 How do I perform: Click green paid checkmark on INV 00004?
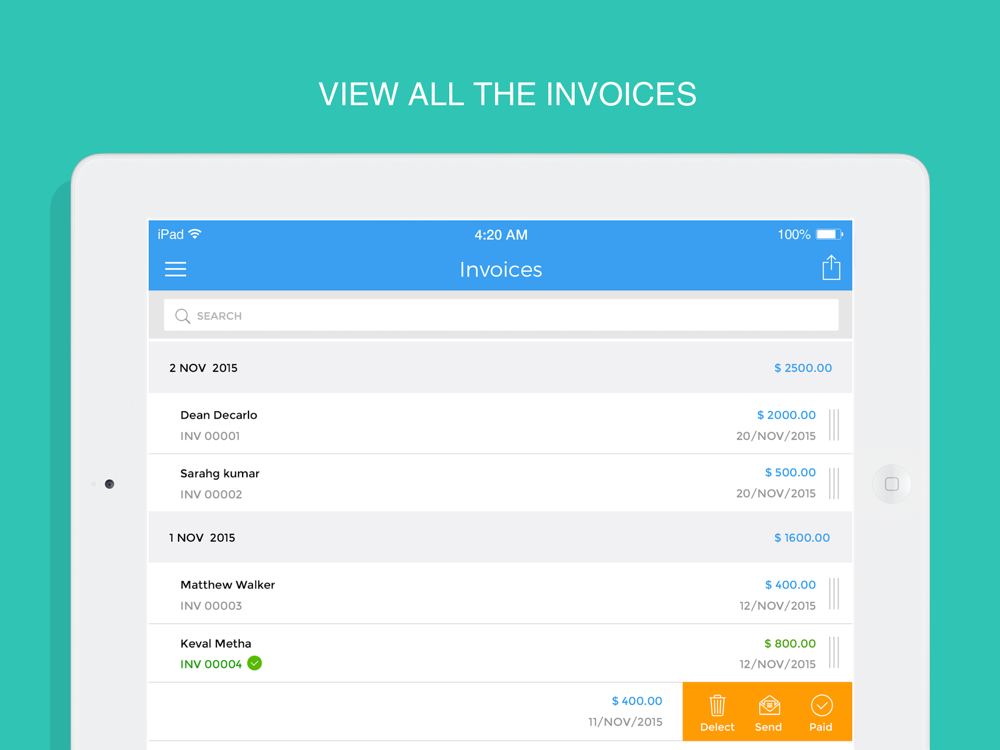tap(254, 663)
